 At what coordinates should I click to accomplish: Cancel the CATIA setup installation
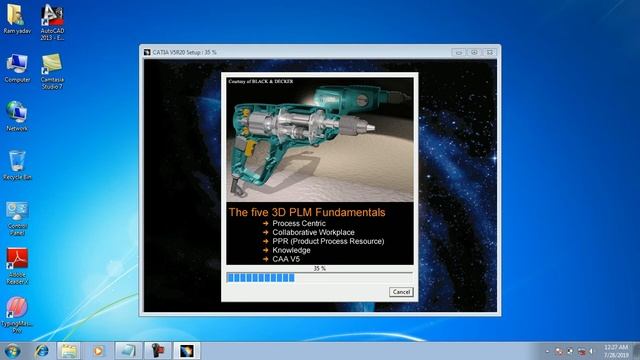pos(401,292)
